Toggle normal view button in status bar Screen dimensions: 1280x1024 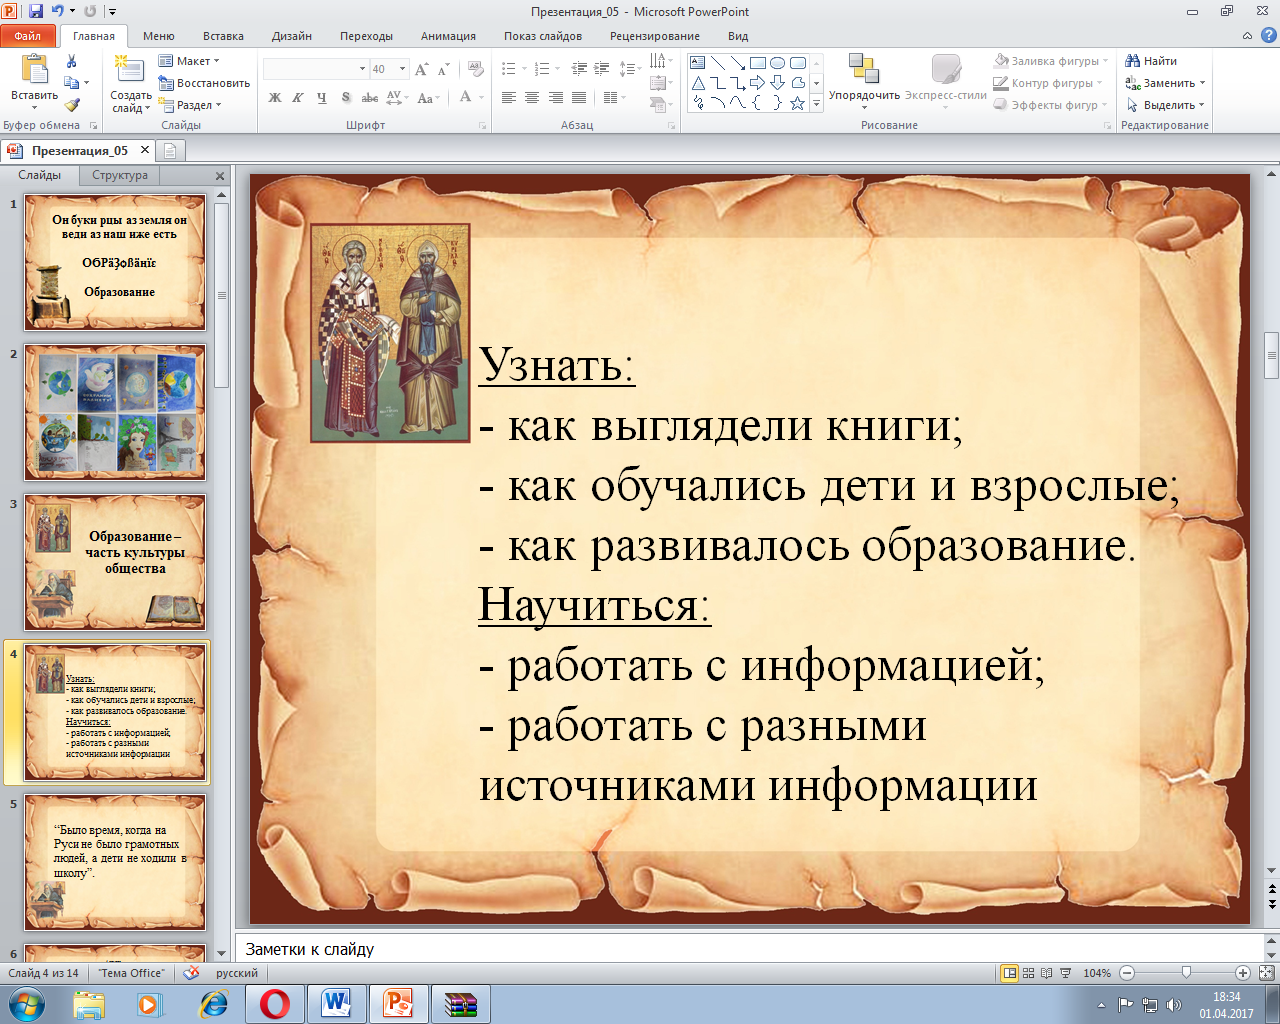1010,973
